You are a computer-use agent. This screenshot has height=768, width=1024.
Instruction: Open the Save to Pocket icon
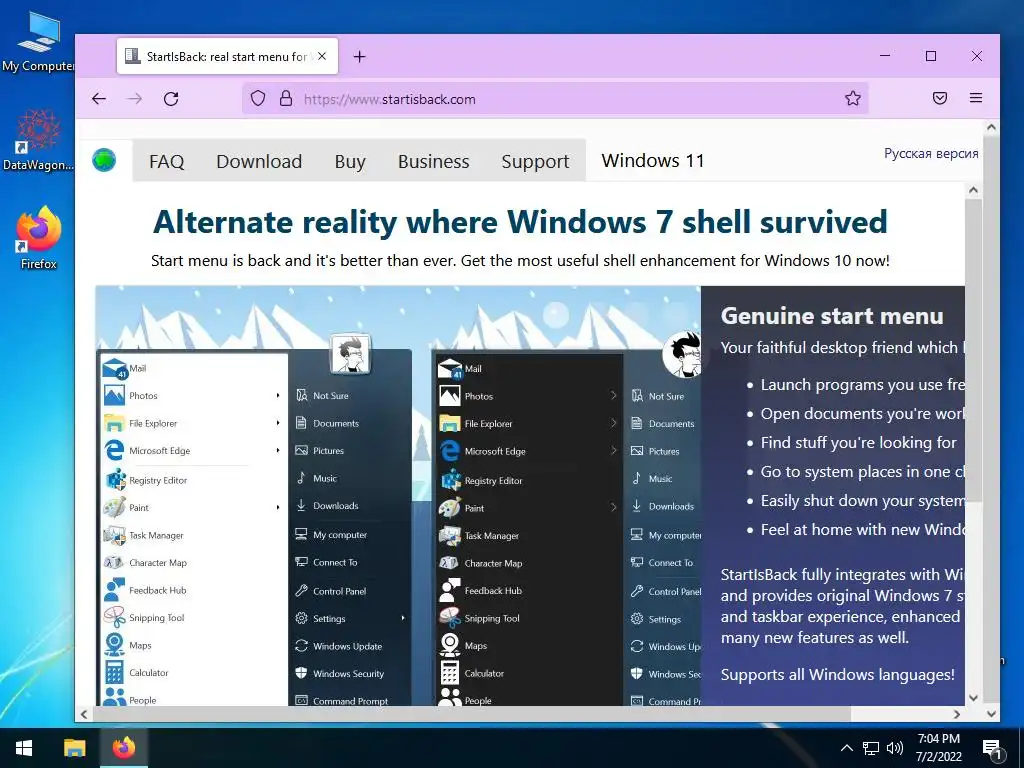[x=940, y=99]
